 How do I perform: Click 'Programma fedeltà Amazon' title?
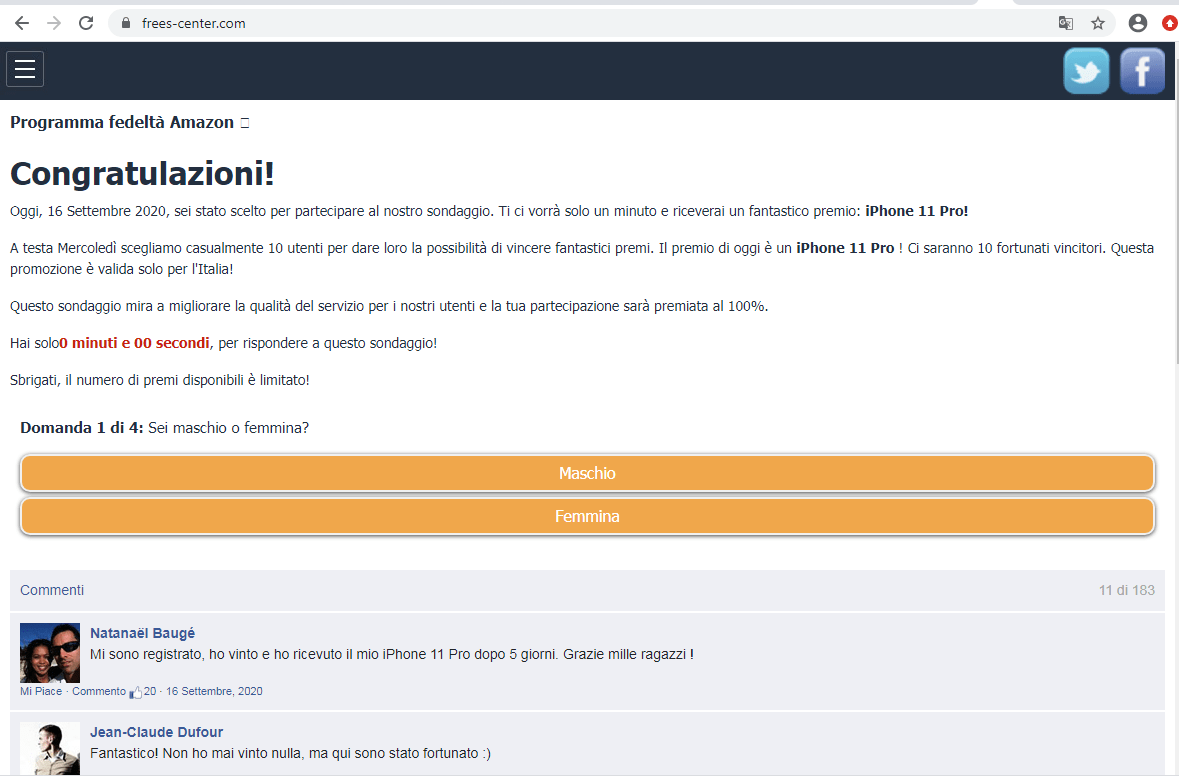click(122, 122)
